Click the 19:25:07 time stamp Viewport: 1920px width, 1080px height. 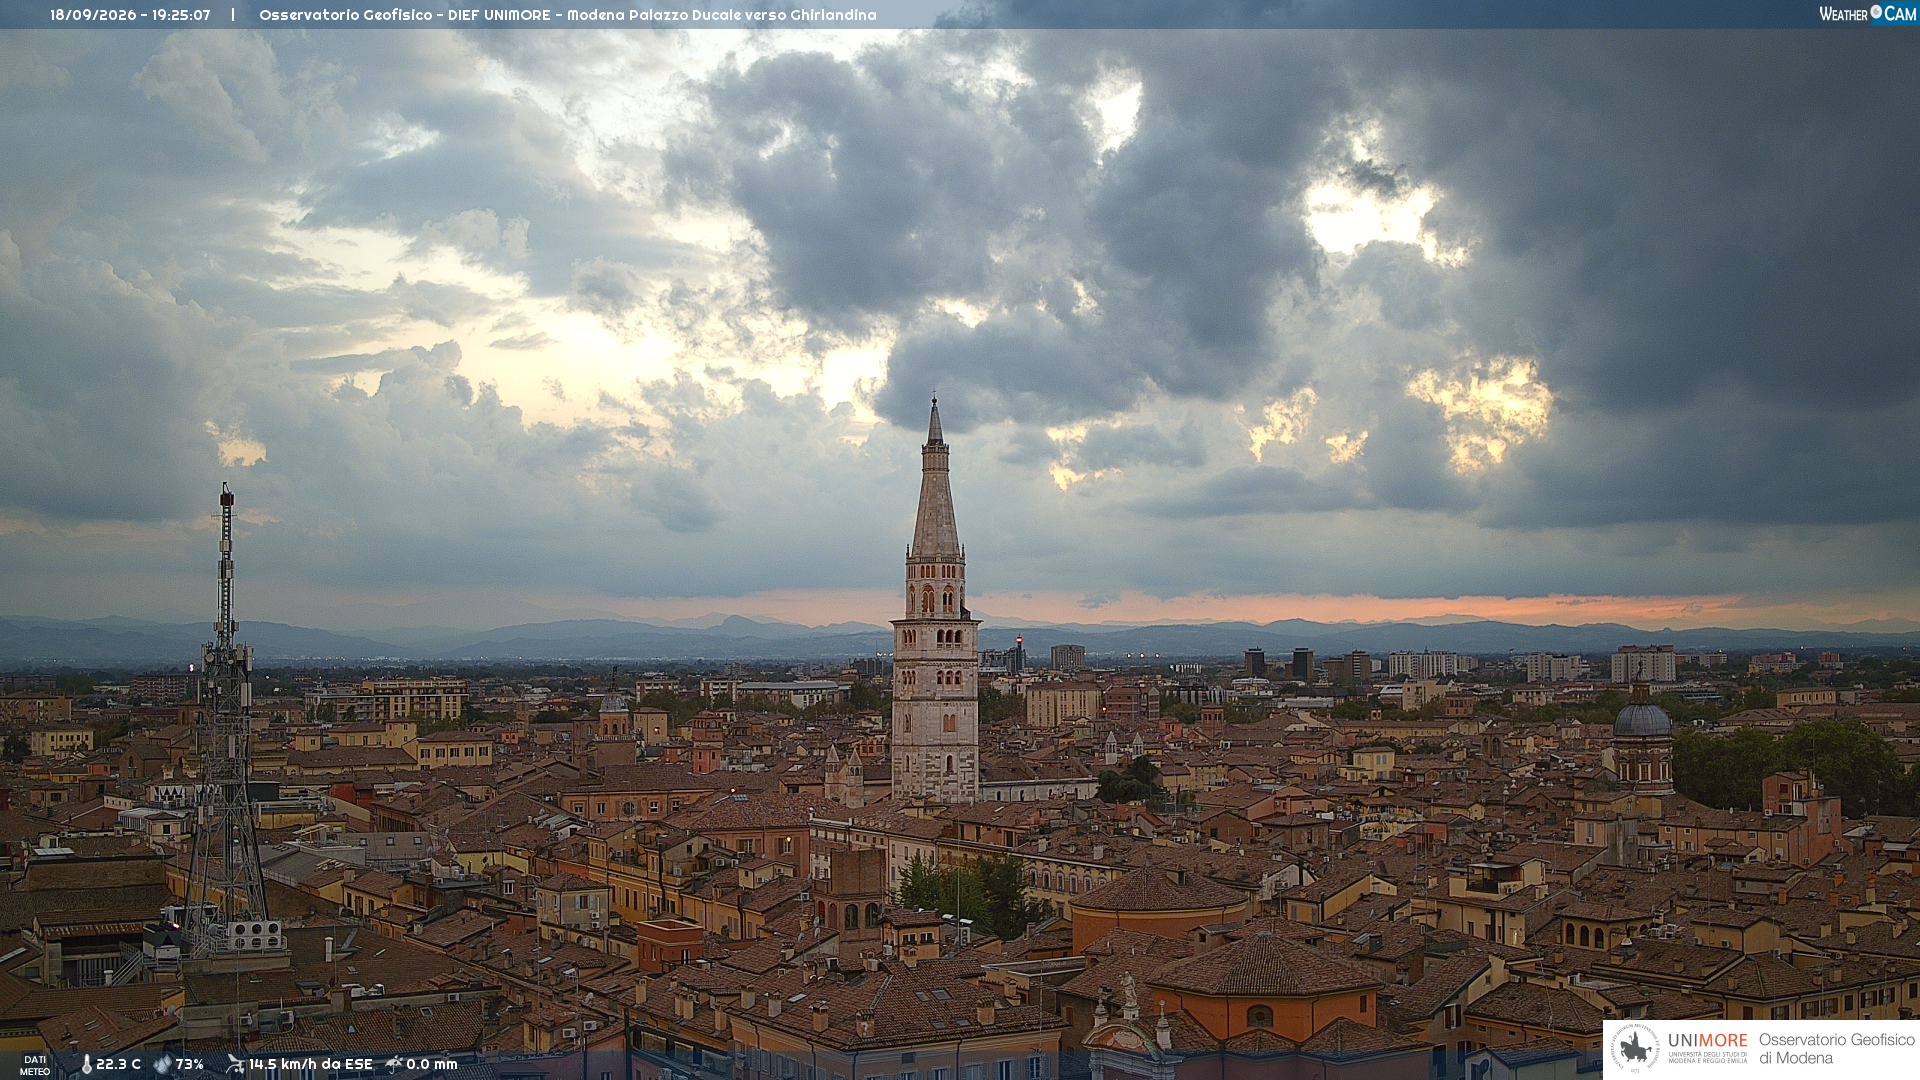point(181,15)
